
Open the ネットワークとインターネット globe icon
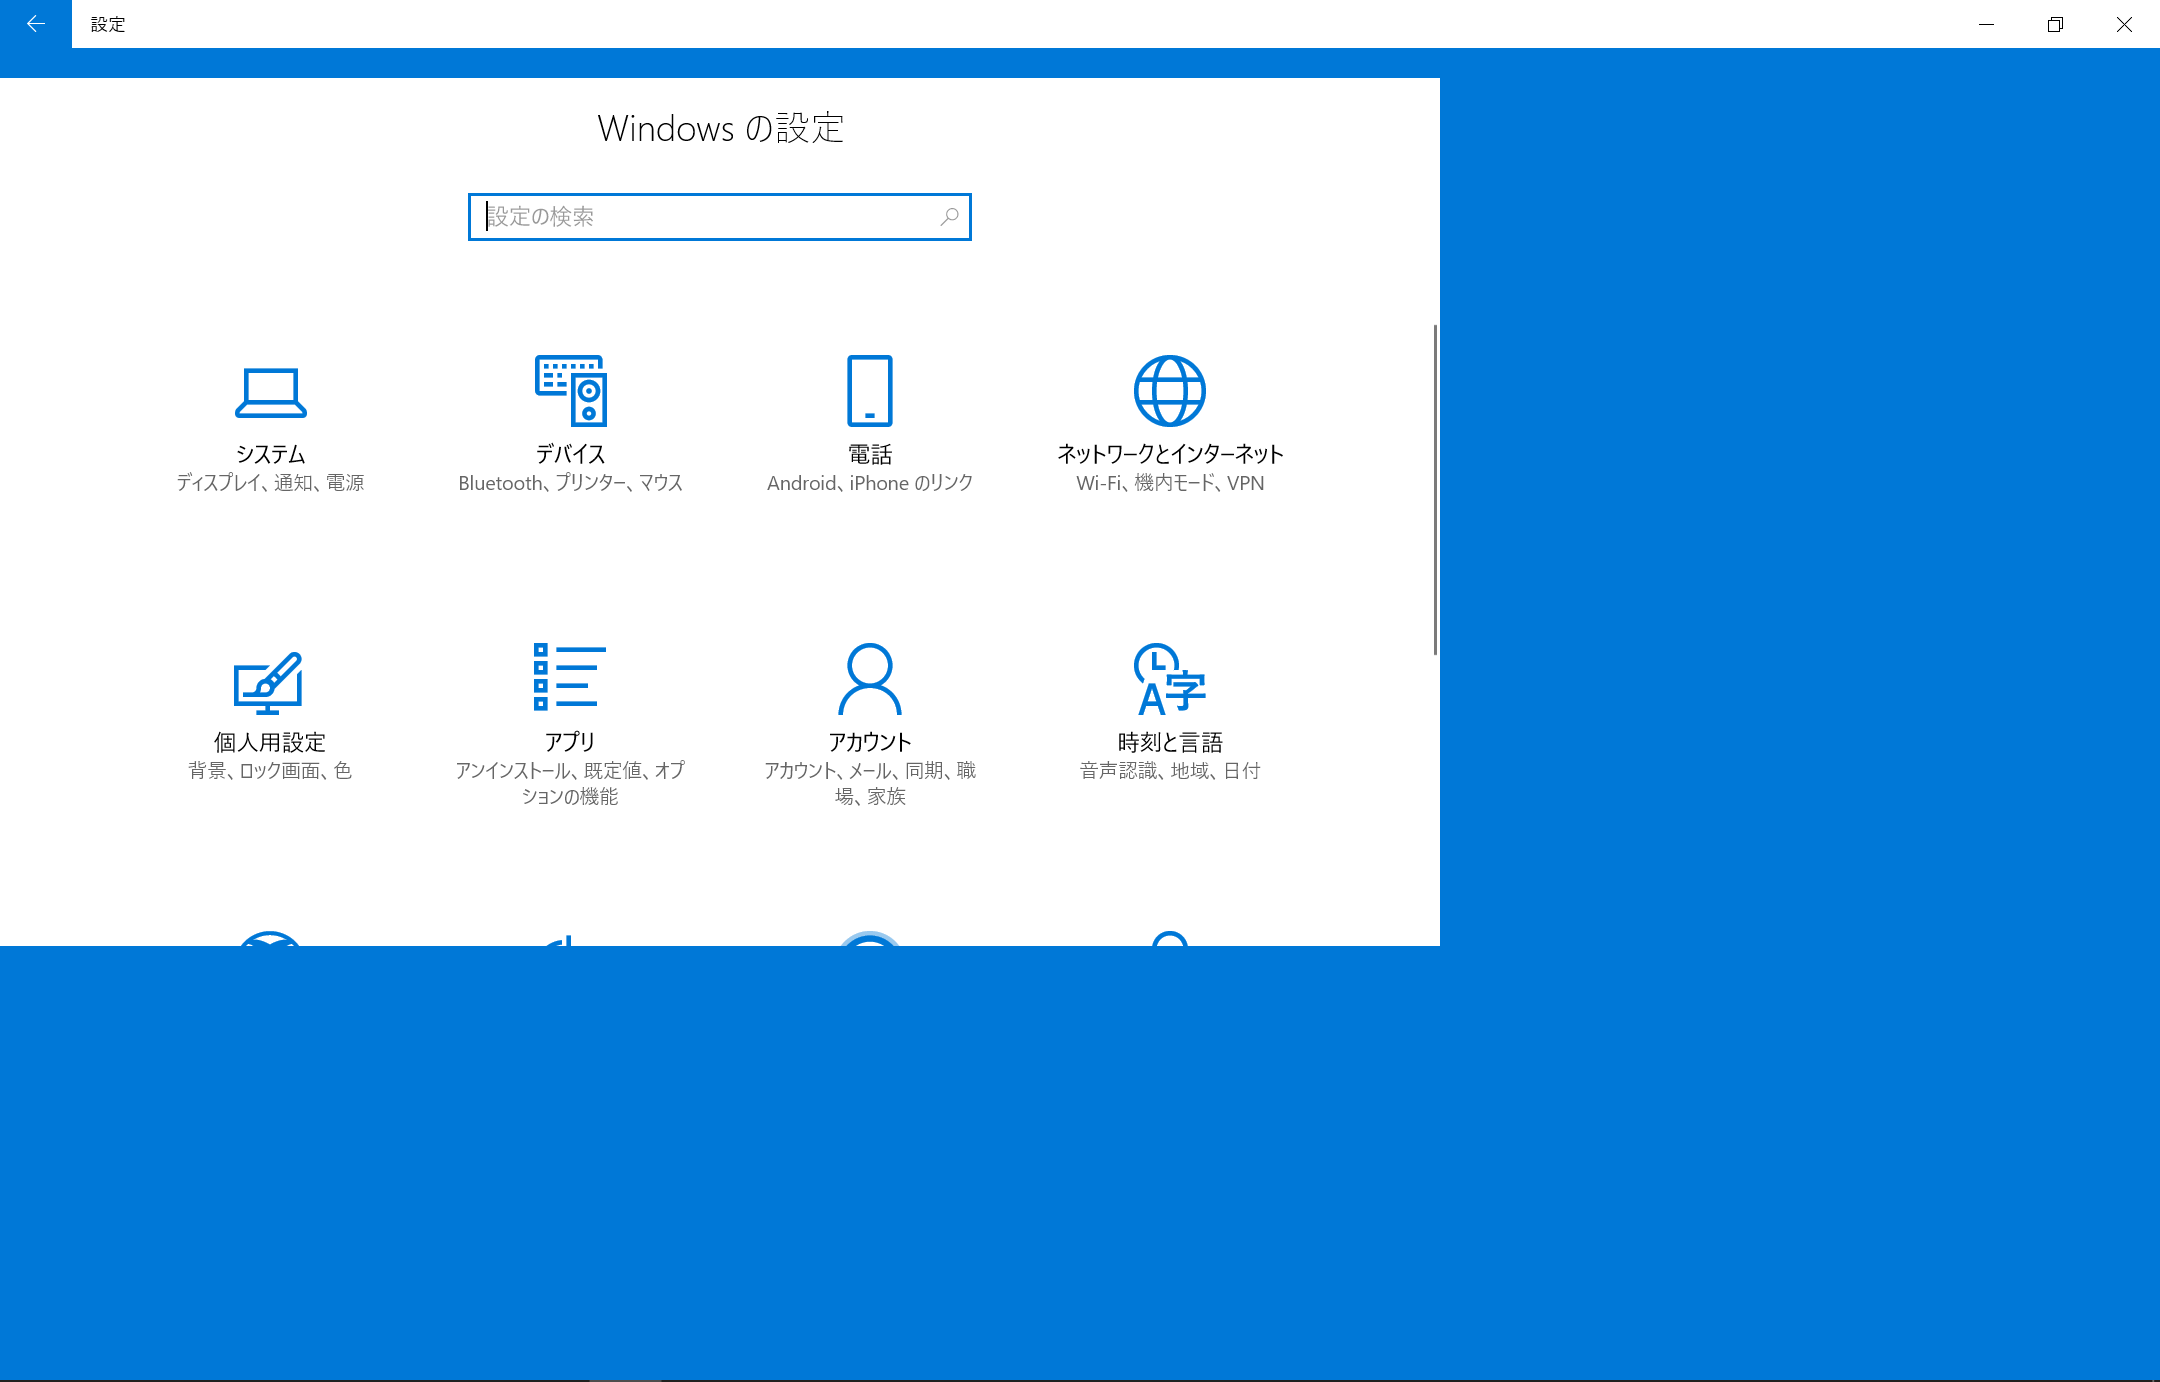[1170, 391]
